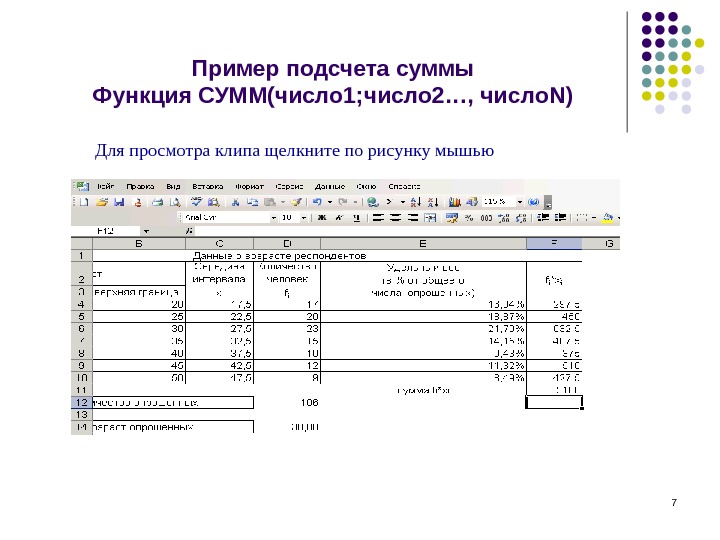Toggle Bold (Ж) formatting
Viewport: 720px width, 540px height.
click(x=322, y=218)
